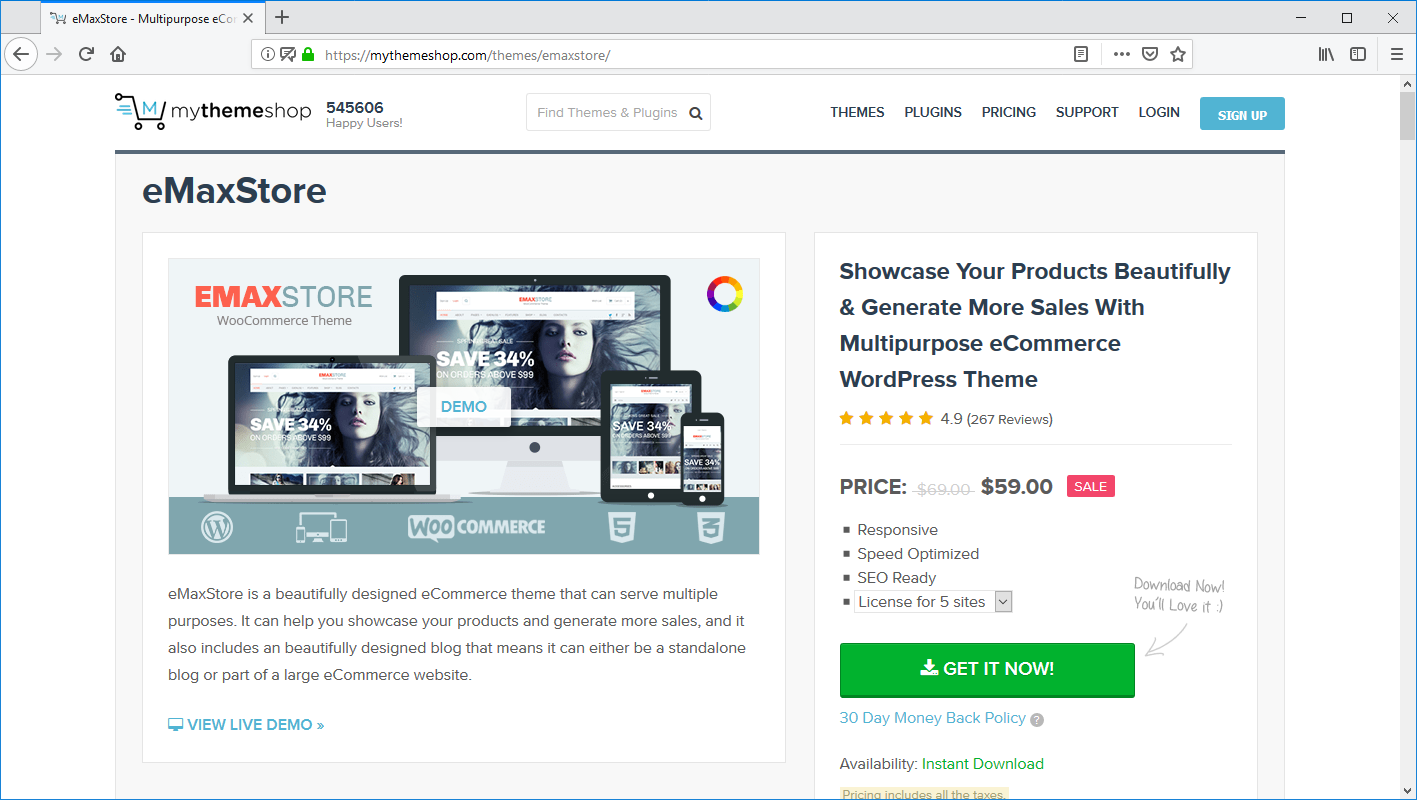Viewport: 1417px width, 800px height.
Task: Click the help icon beside Money Back Policy
Action: pos(1037,720)
